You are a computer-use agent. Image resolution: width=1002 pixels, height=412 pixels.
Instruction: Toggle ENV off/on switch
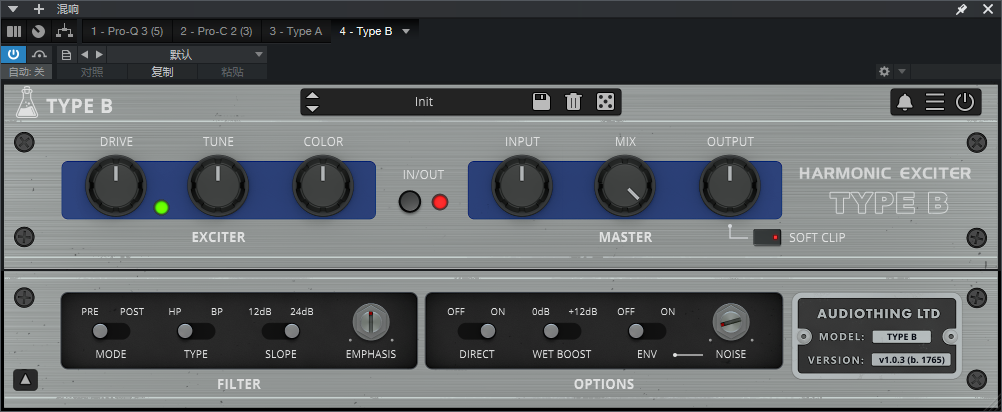click(647, 331)
